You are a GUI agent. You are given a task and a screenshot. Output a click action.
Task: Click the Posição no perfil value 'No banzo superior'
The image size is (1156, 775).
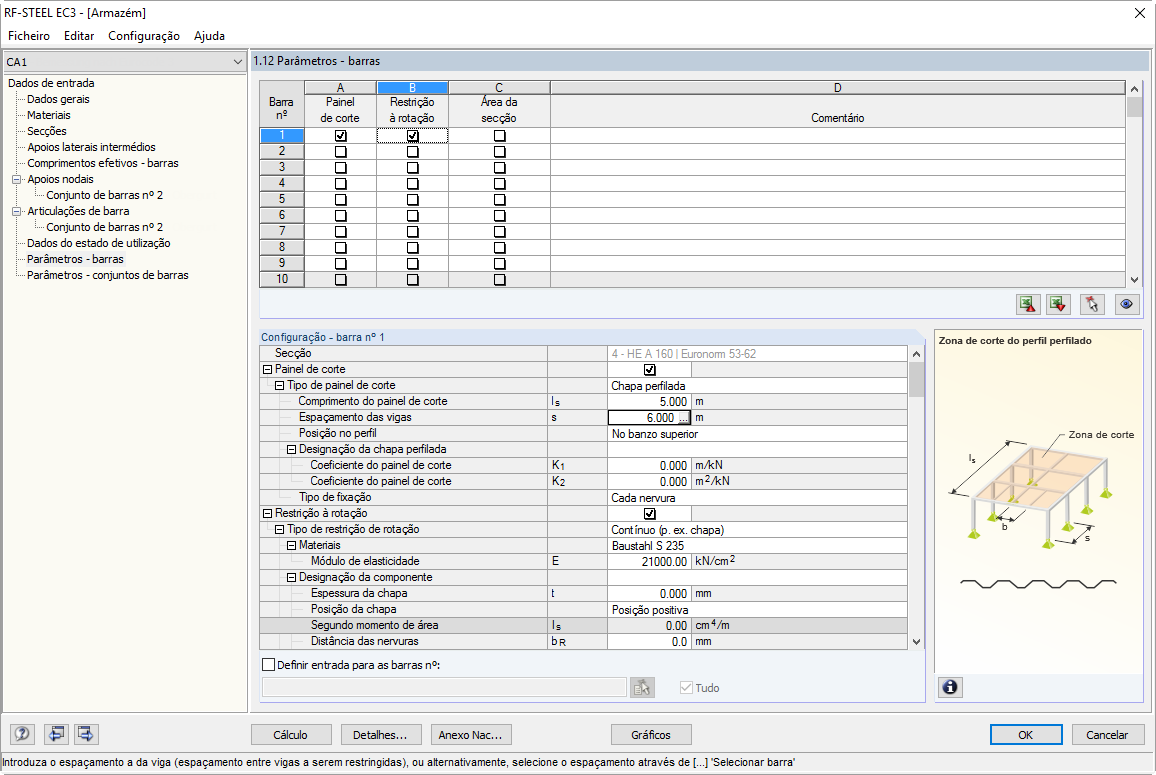[x=757, y=434]
